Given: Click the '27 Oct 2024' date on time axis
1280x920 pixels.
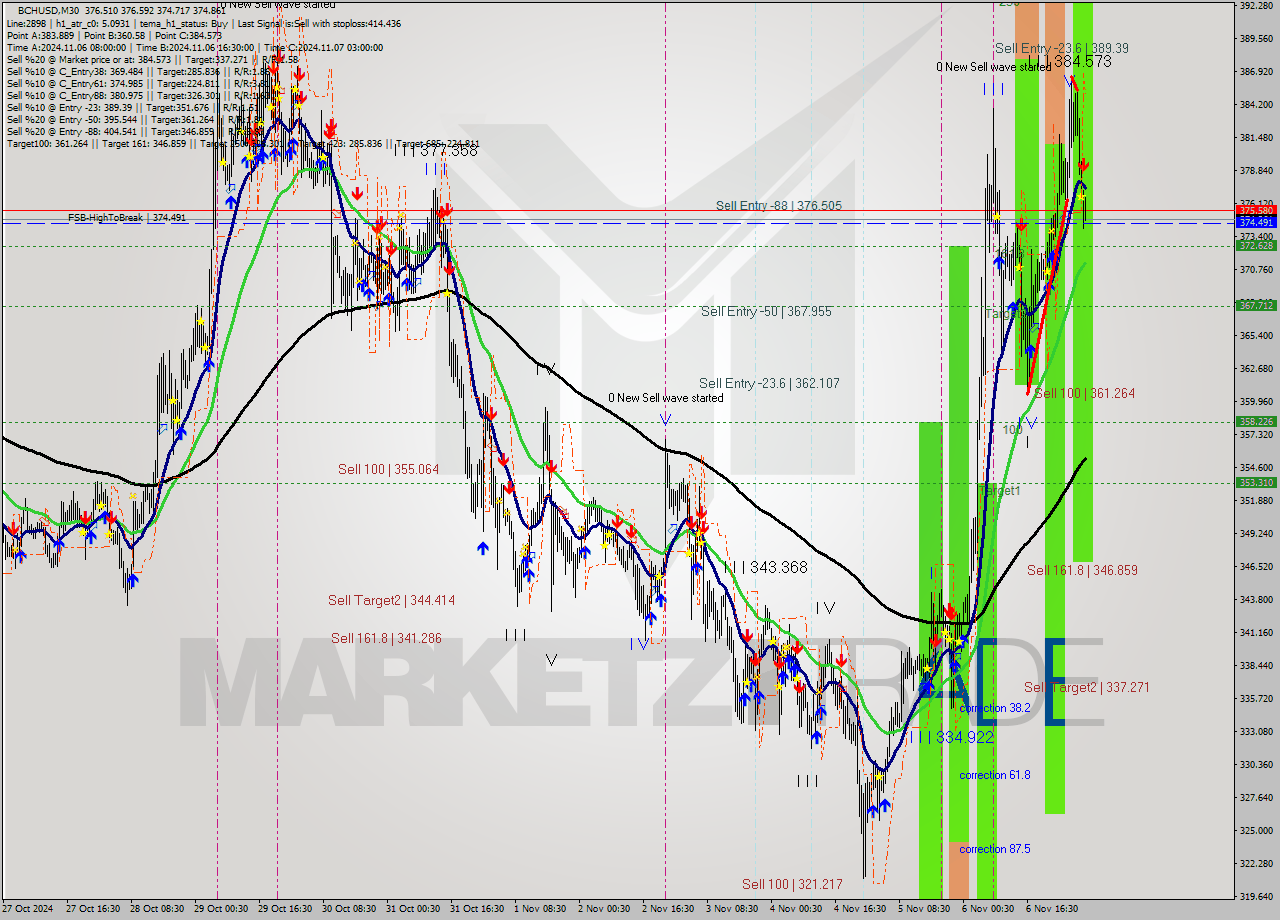Looking at the screenshot, I should pos(27,909).
